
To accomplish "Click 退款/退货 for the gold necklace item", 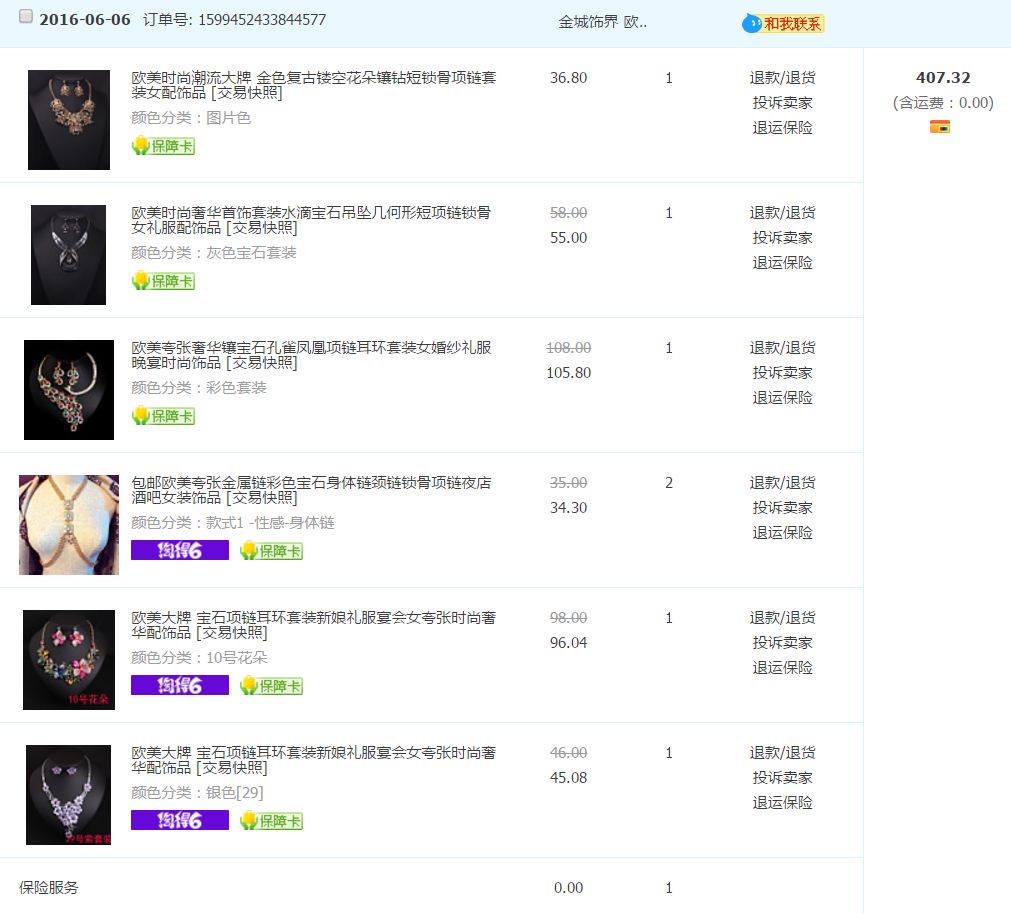I will (x=782, y=78).
